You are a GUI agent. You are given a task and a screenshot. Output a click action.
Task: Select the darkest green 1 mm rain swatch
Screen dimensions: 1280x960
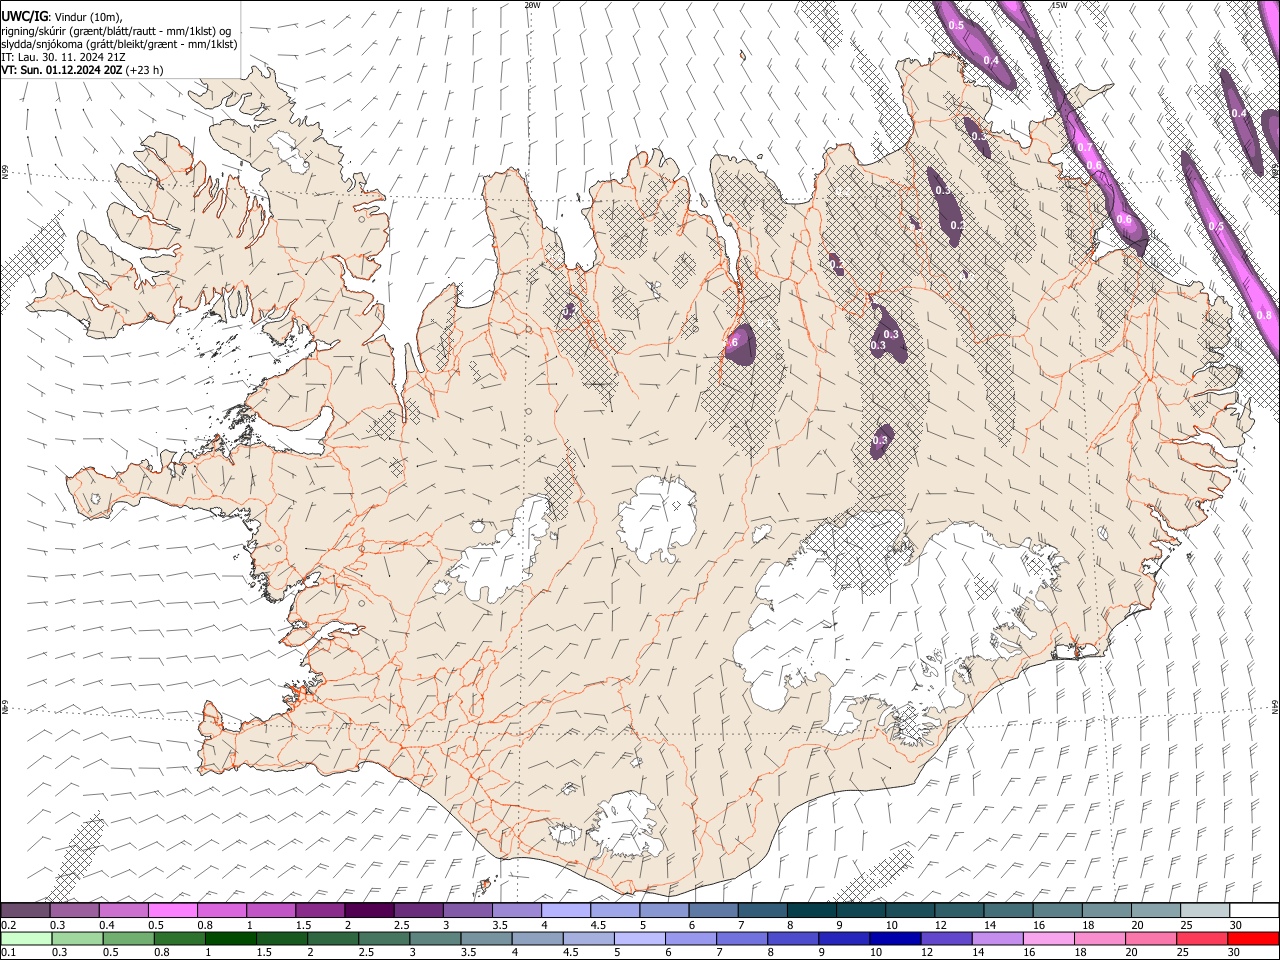[231, 938]
